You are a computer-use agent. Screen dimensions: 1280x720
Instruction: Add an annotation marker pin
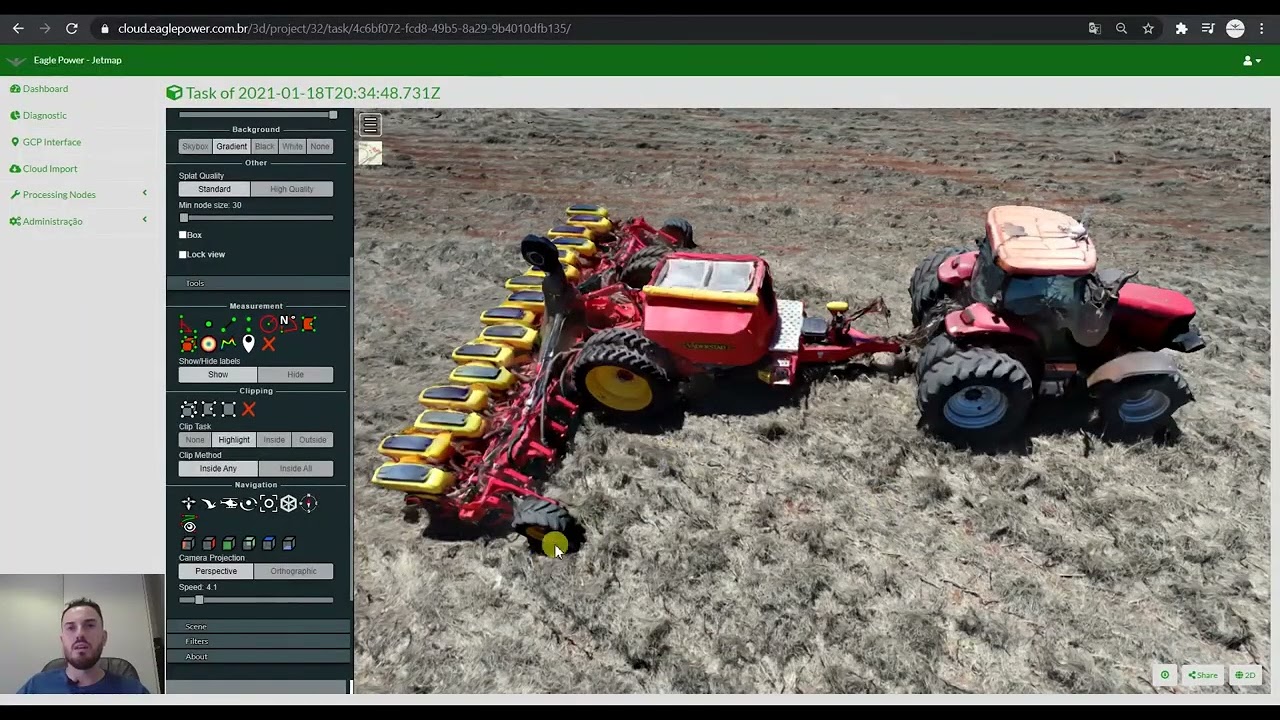click(x=248, y=344)
